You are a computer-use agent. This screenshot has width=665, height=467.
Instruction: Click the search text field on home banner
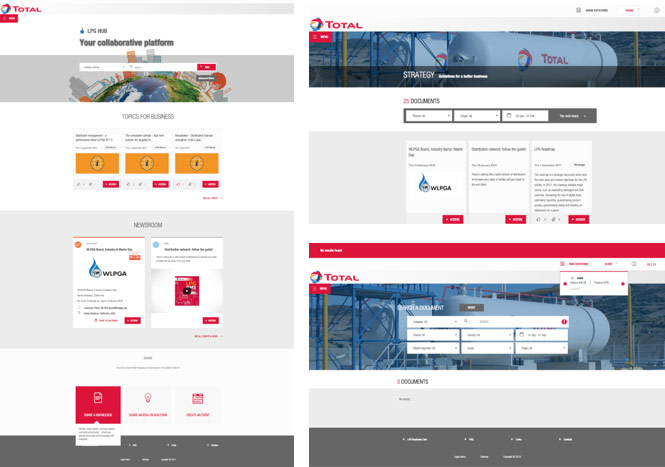(160, 67)
